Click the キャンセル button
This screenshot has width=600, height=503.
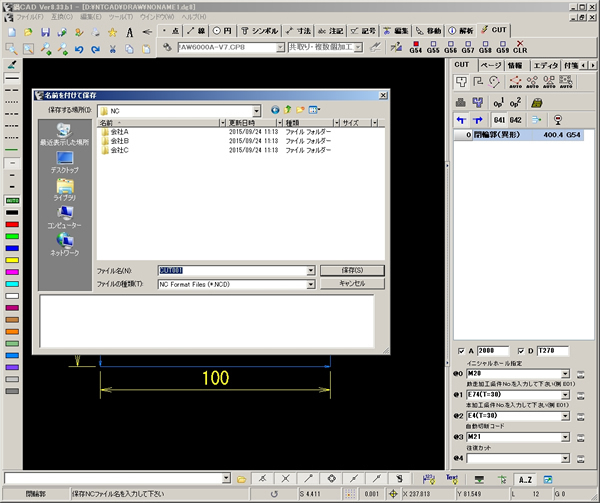click(352, 283)
